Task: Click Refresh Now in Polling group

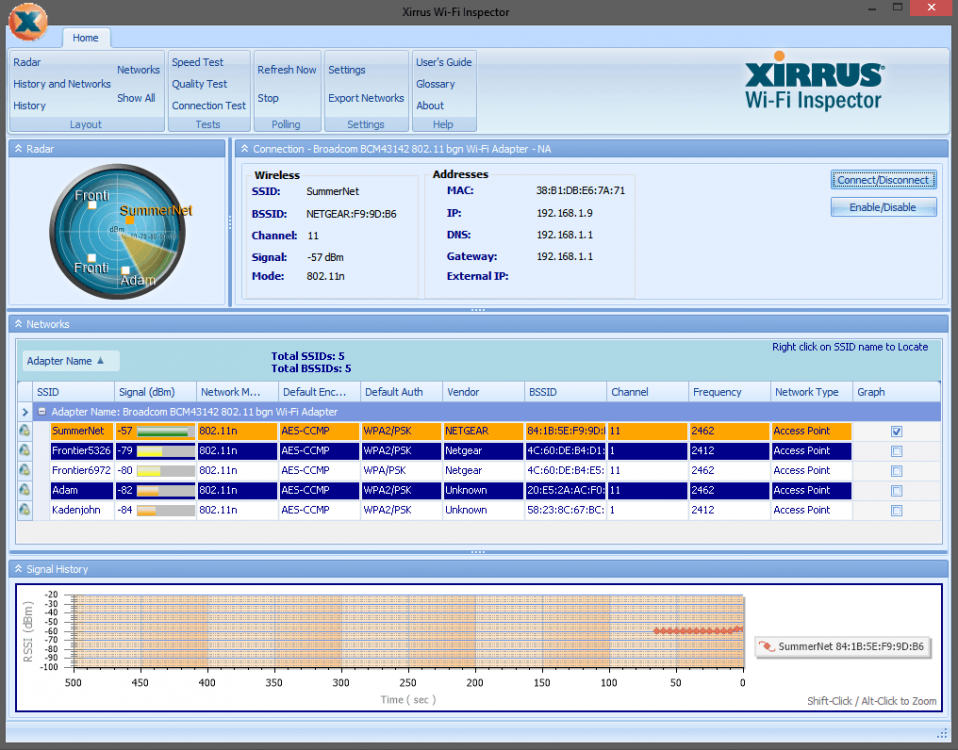Action: point(287,70)
